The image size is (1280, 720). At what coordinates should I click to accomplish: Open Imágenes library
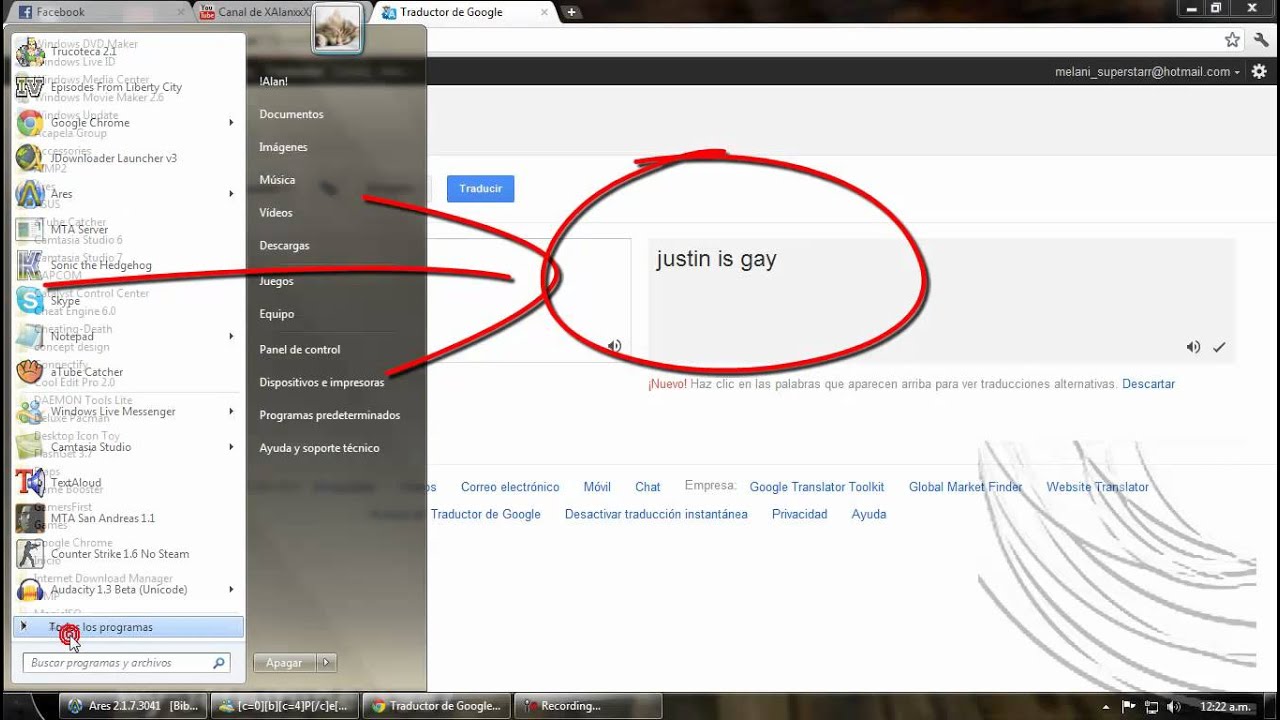pos(283,147)
